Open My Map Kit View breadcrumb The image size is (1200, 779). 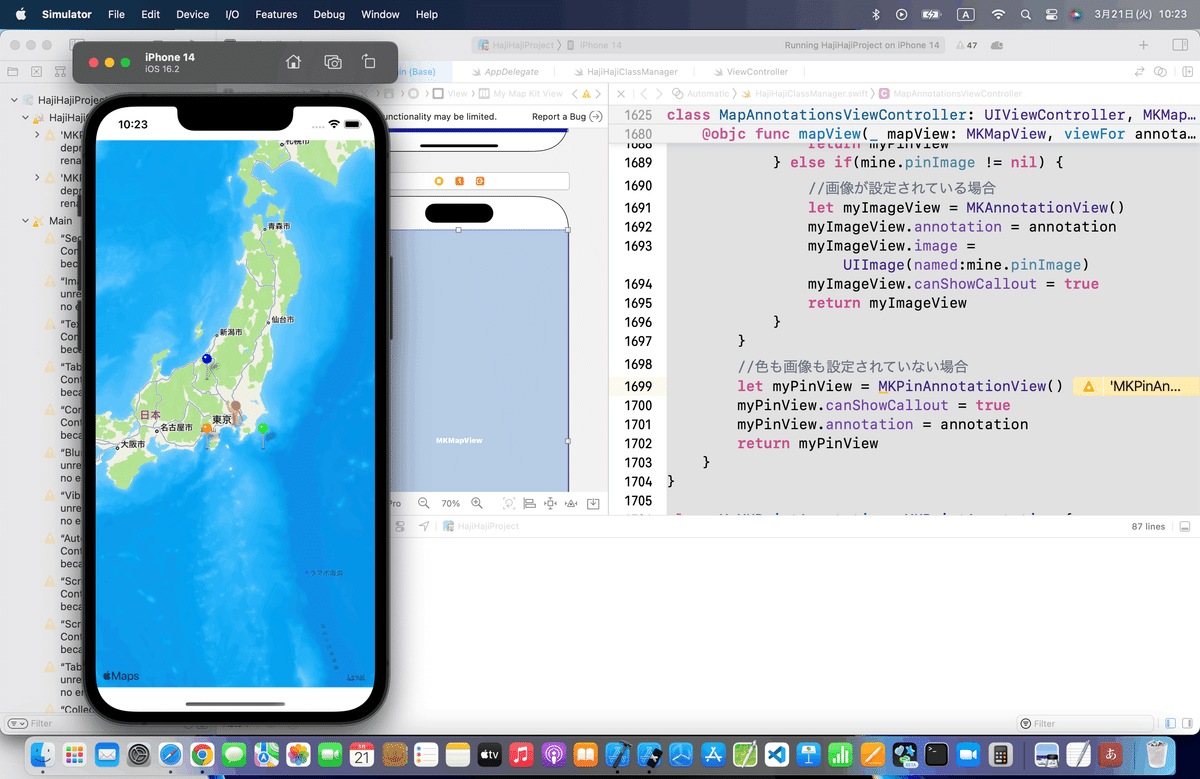tap(521, 93)
